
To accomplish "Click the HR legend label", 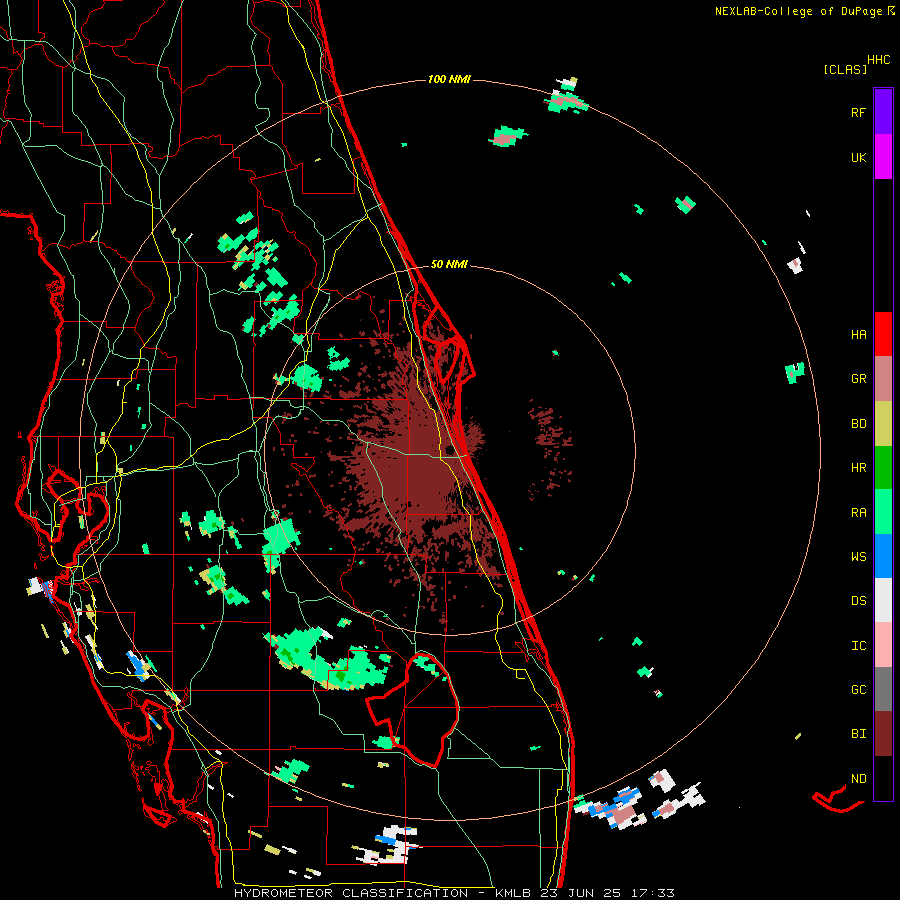I will [858, 468].
